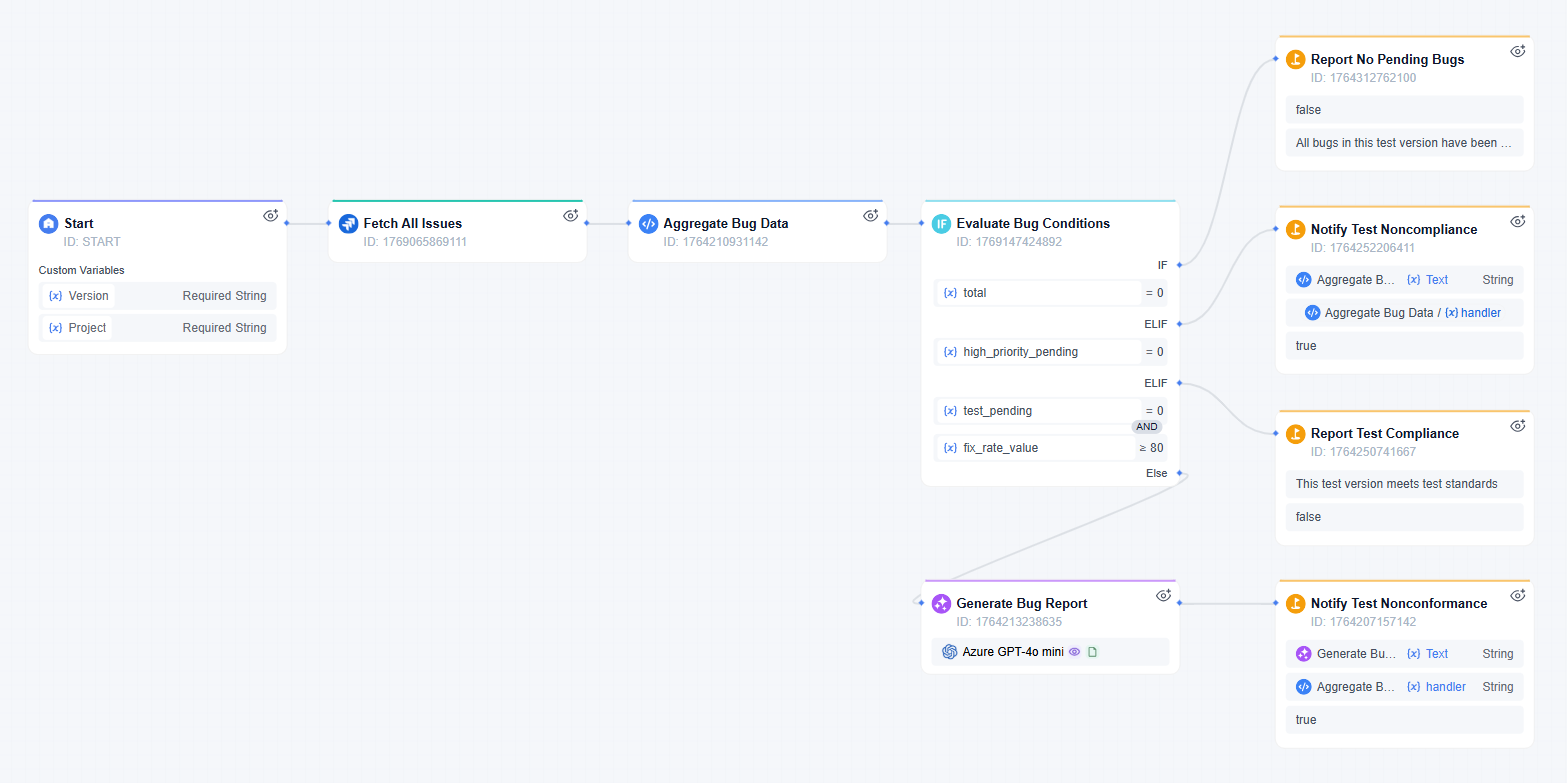Toggle the purple eye beside Azure GPT-4o mini
Image resolution: width=1567 pixels, height=783 pixels.
[x=1074, y=651]
